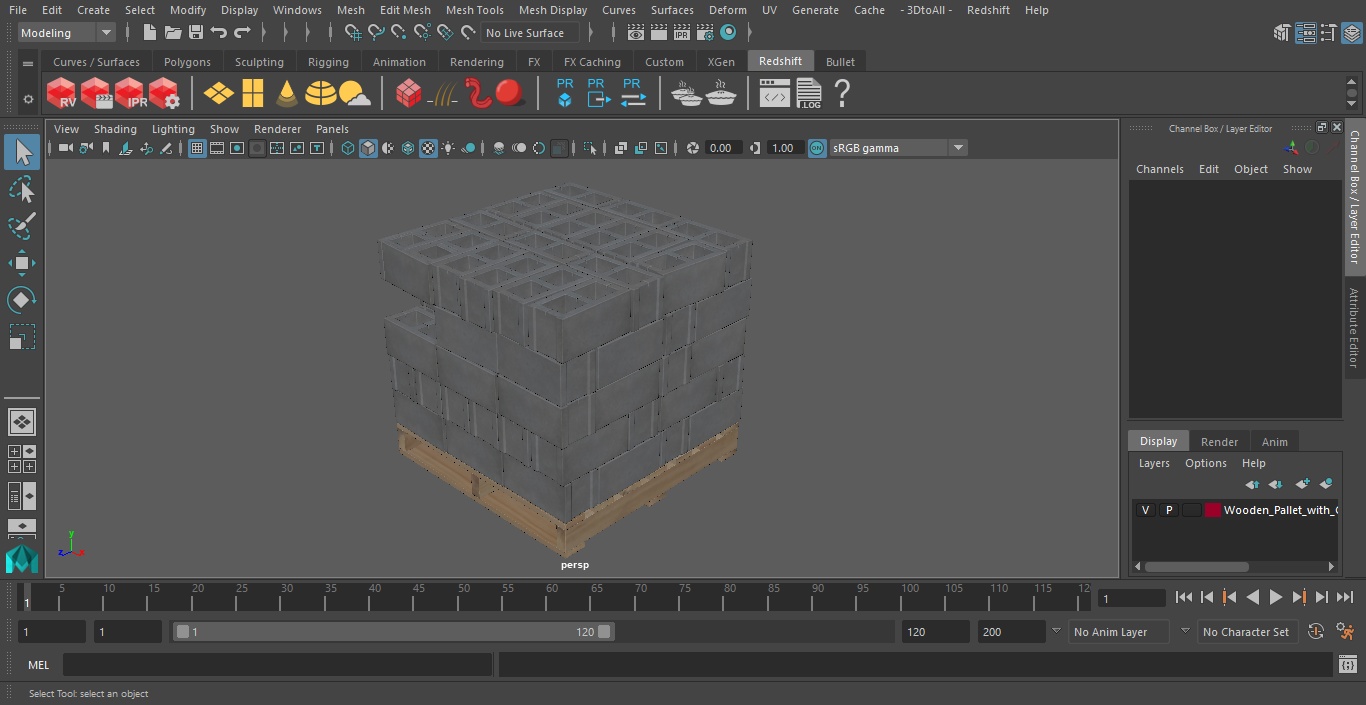Toggle sRGB gamma color management button
The image size is (1366, 705).
coord(817,148)
